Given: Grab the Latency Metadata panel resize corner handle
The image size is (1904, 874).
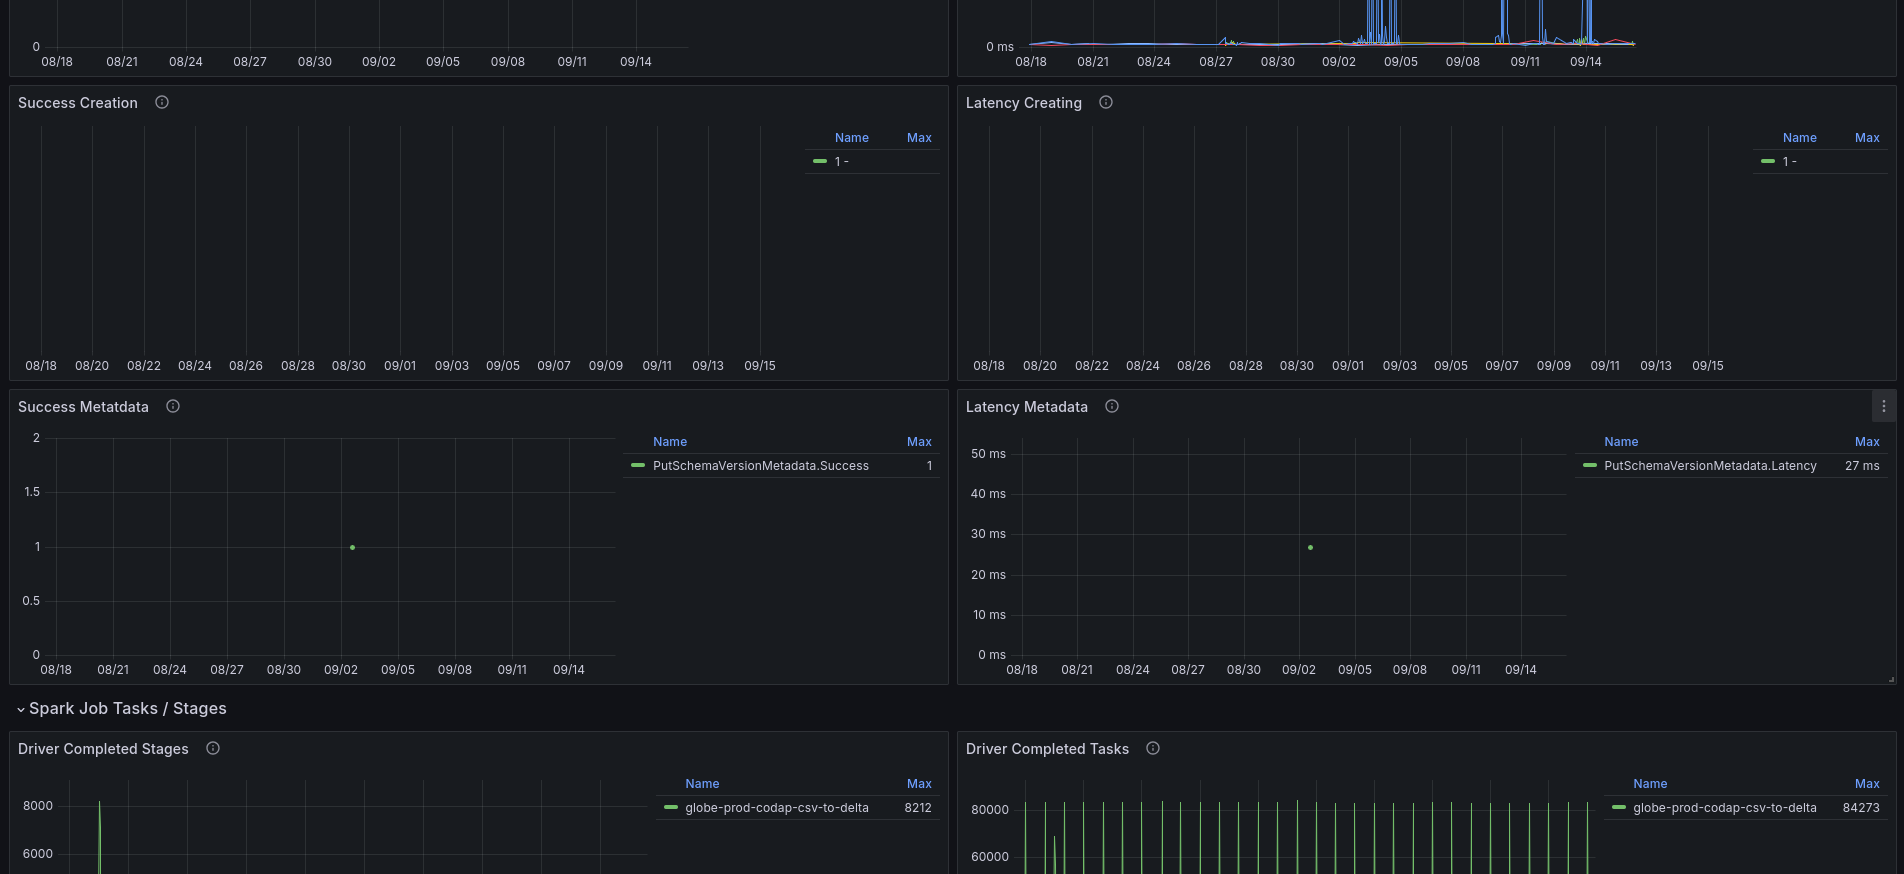Looking at the screenshot, I should [1891, 679].
